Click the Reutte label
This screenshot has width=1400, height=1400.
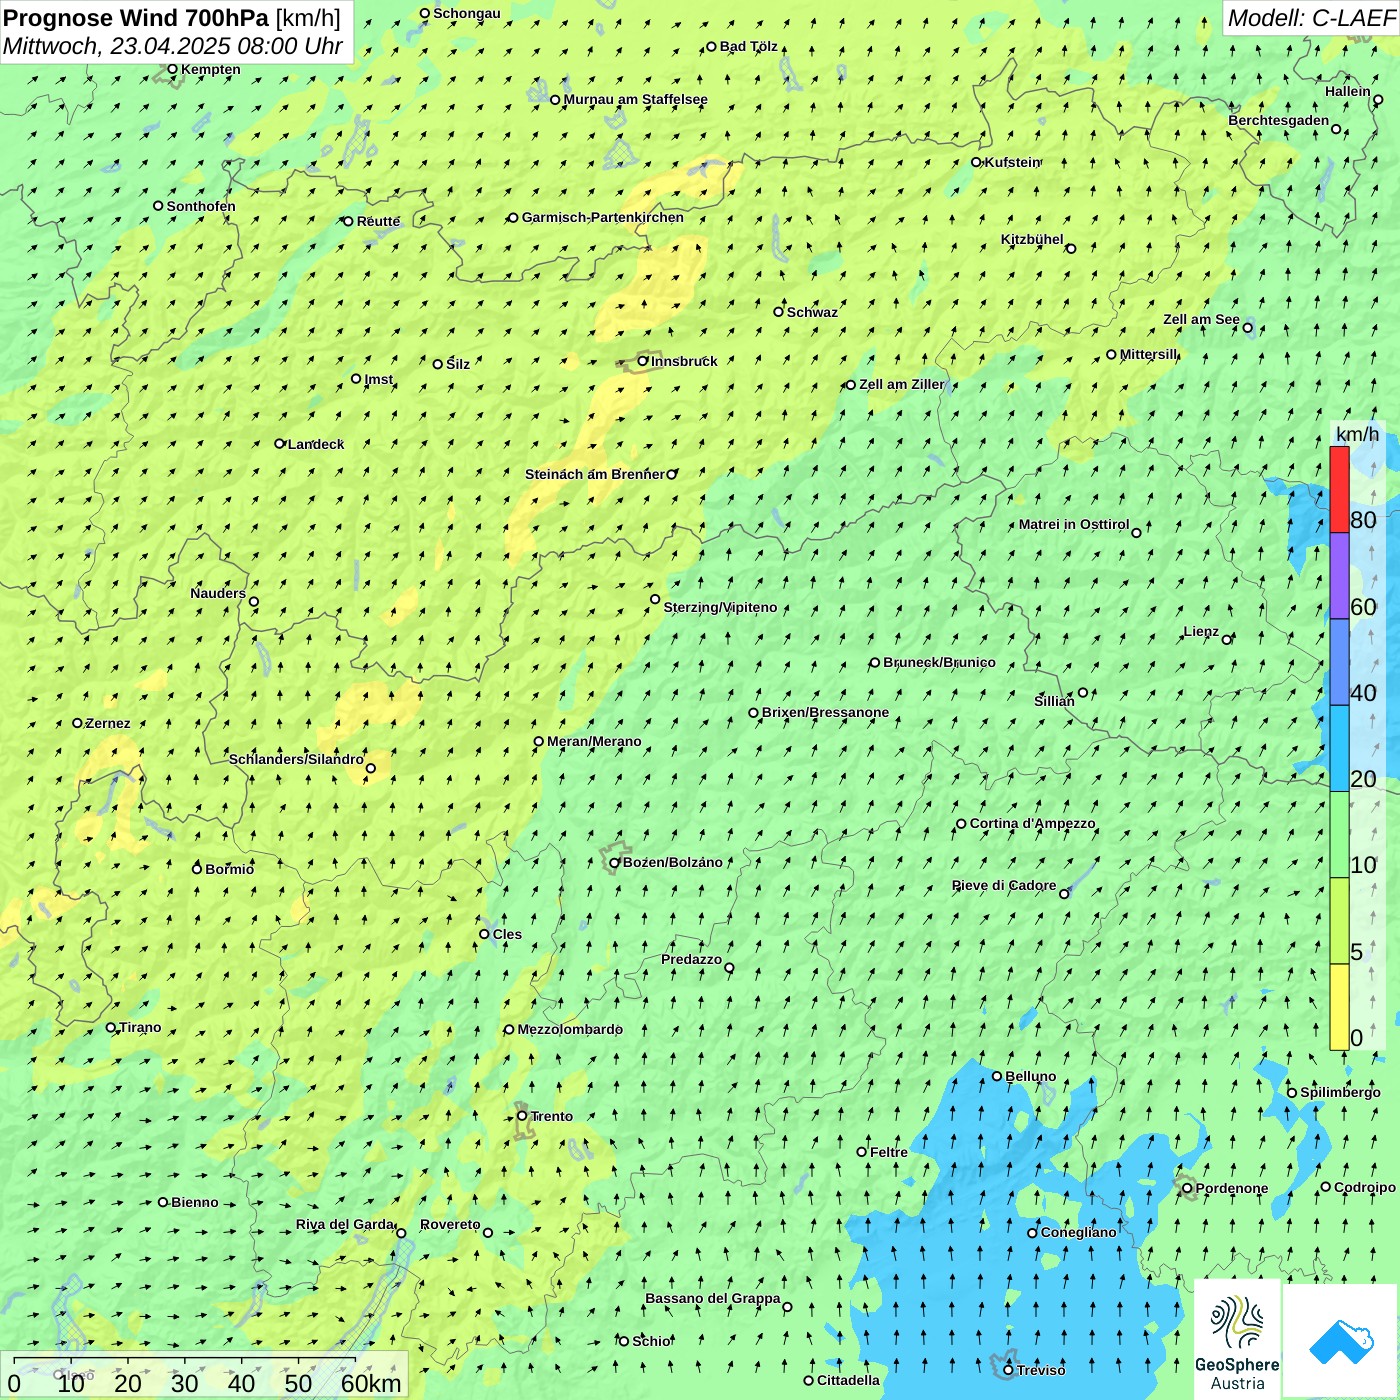[x=378, y=221]
